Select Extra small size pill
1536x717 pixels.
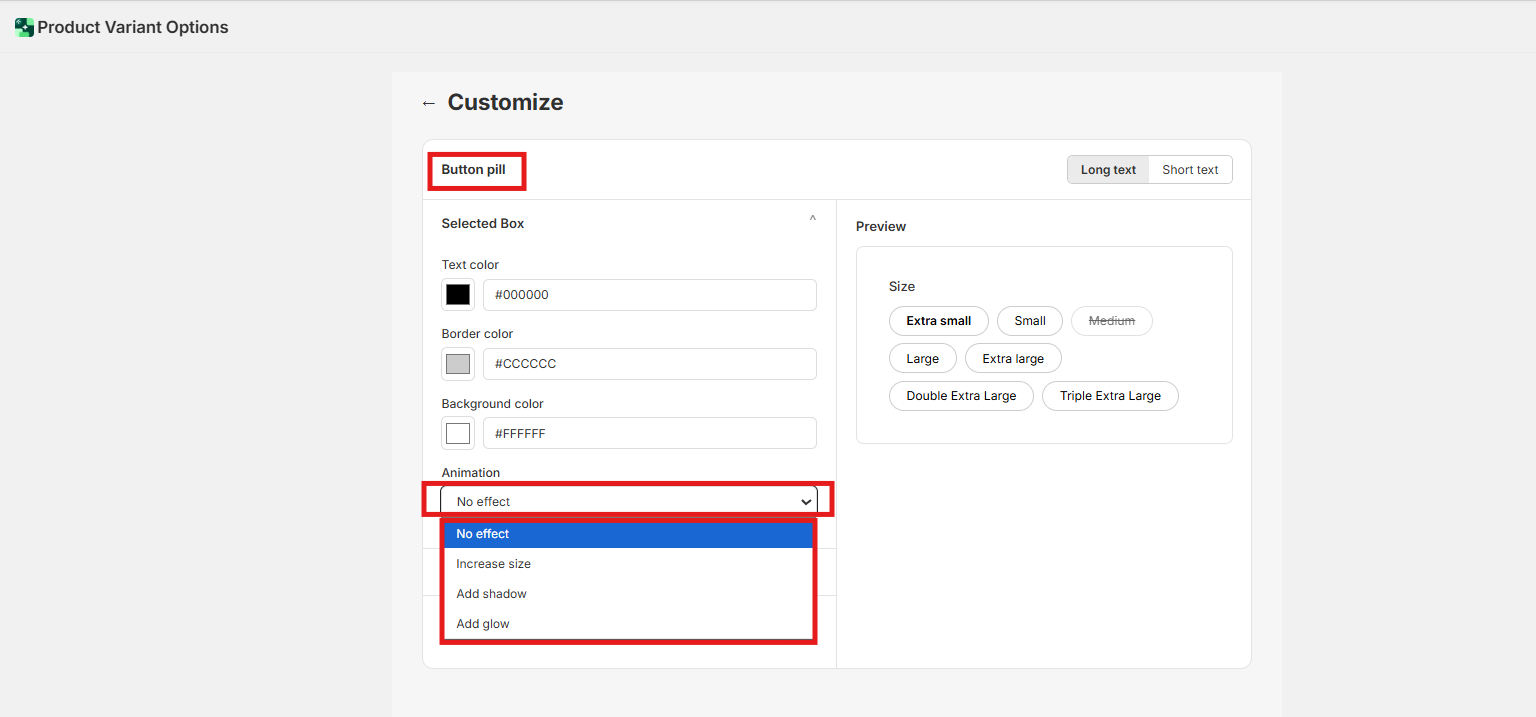tap(938, 321)
